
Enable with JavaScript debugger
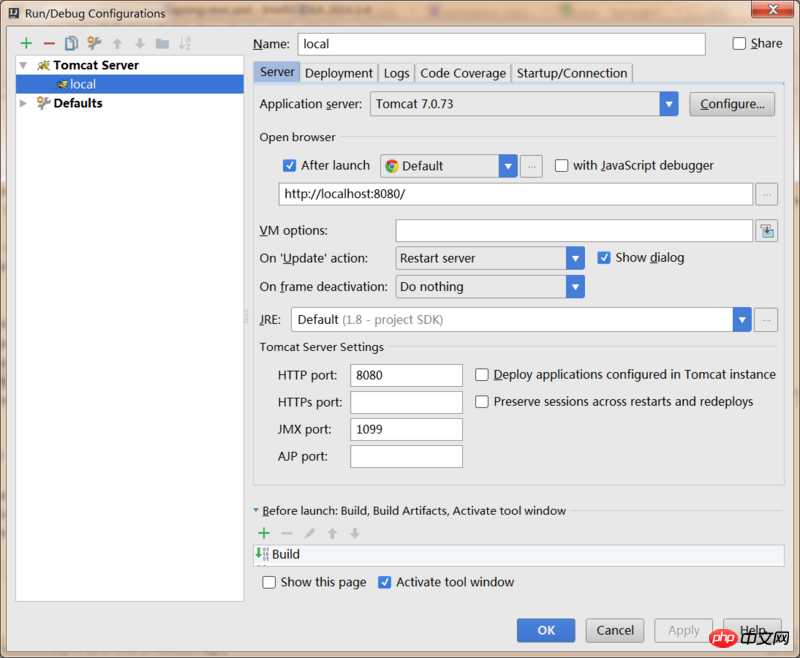pyautogui.click(x=561, y=166)
